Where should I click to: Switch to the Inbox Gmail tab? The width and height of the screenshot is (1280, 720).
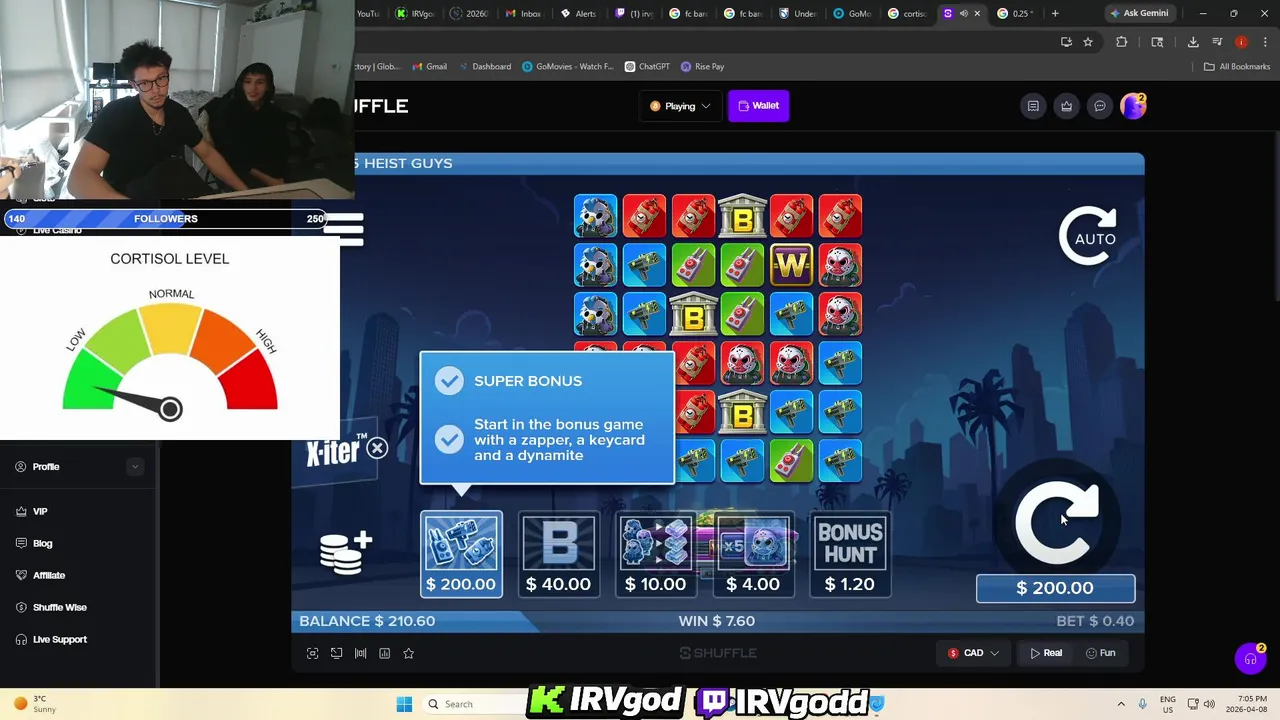(523, 13)
